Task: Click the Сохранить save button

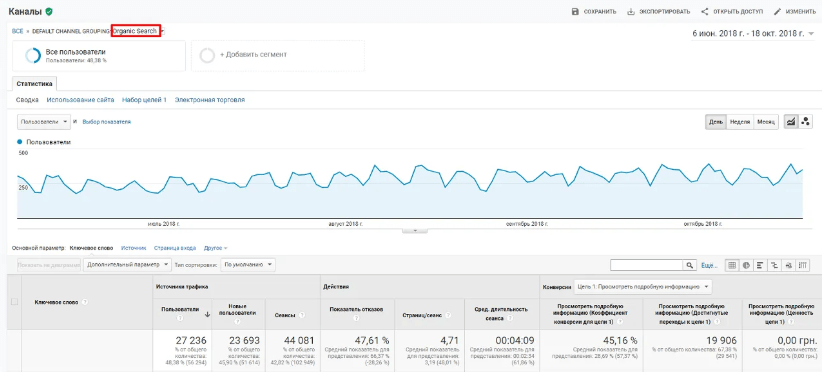Action: [594, 12]
